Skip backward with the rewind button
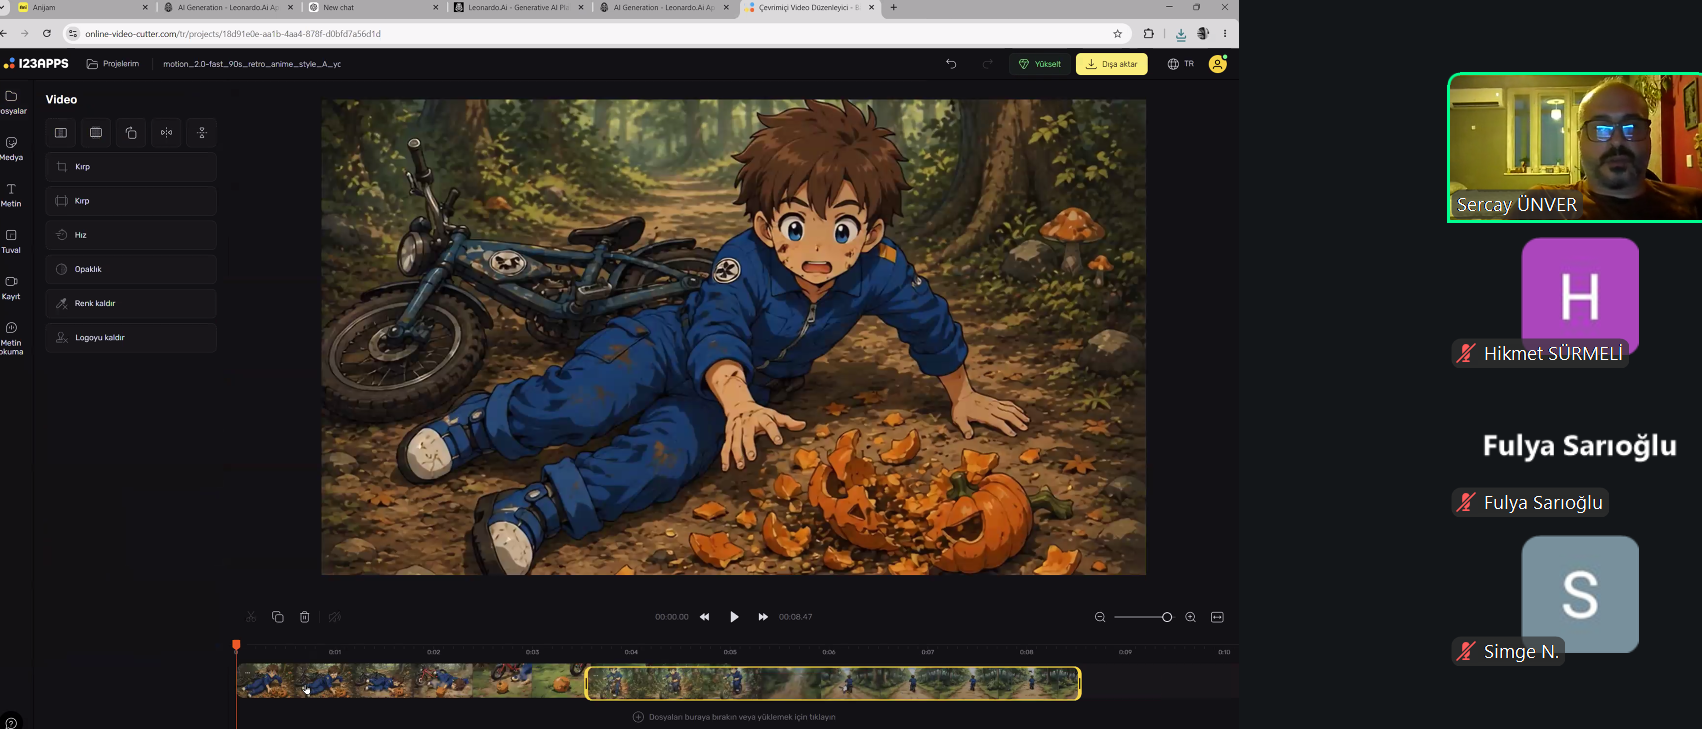The height and width of the screenshot is (729, 1702). coord(705,617)
